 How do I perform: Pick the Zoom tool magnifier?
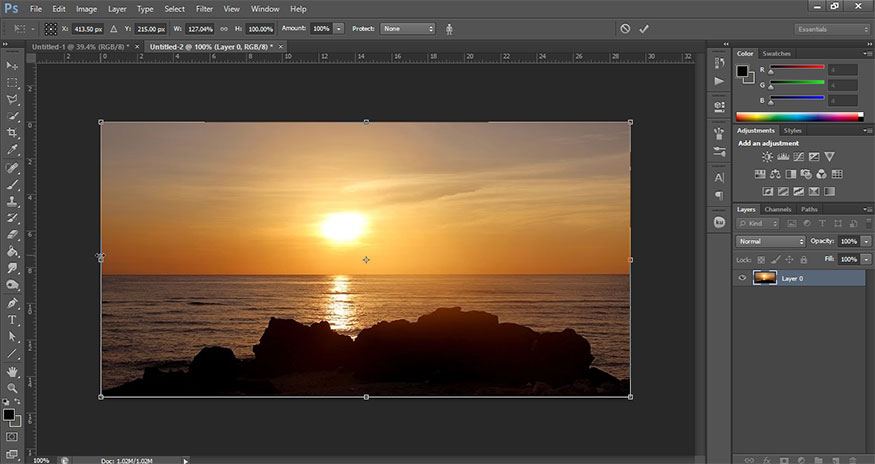coord(13,388)
